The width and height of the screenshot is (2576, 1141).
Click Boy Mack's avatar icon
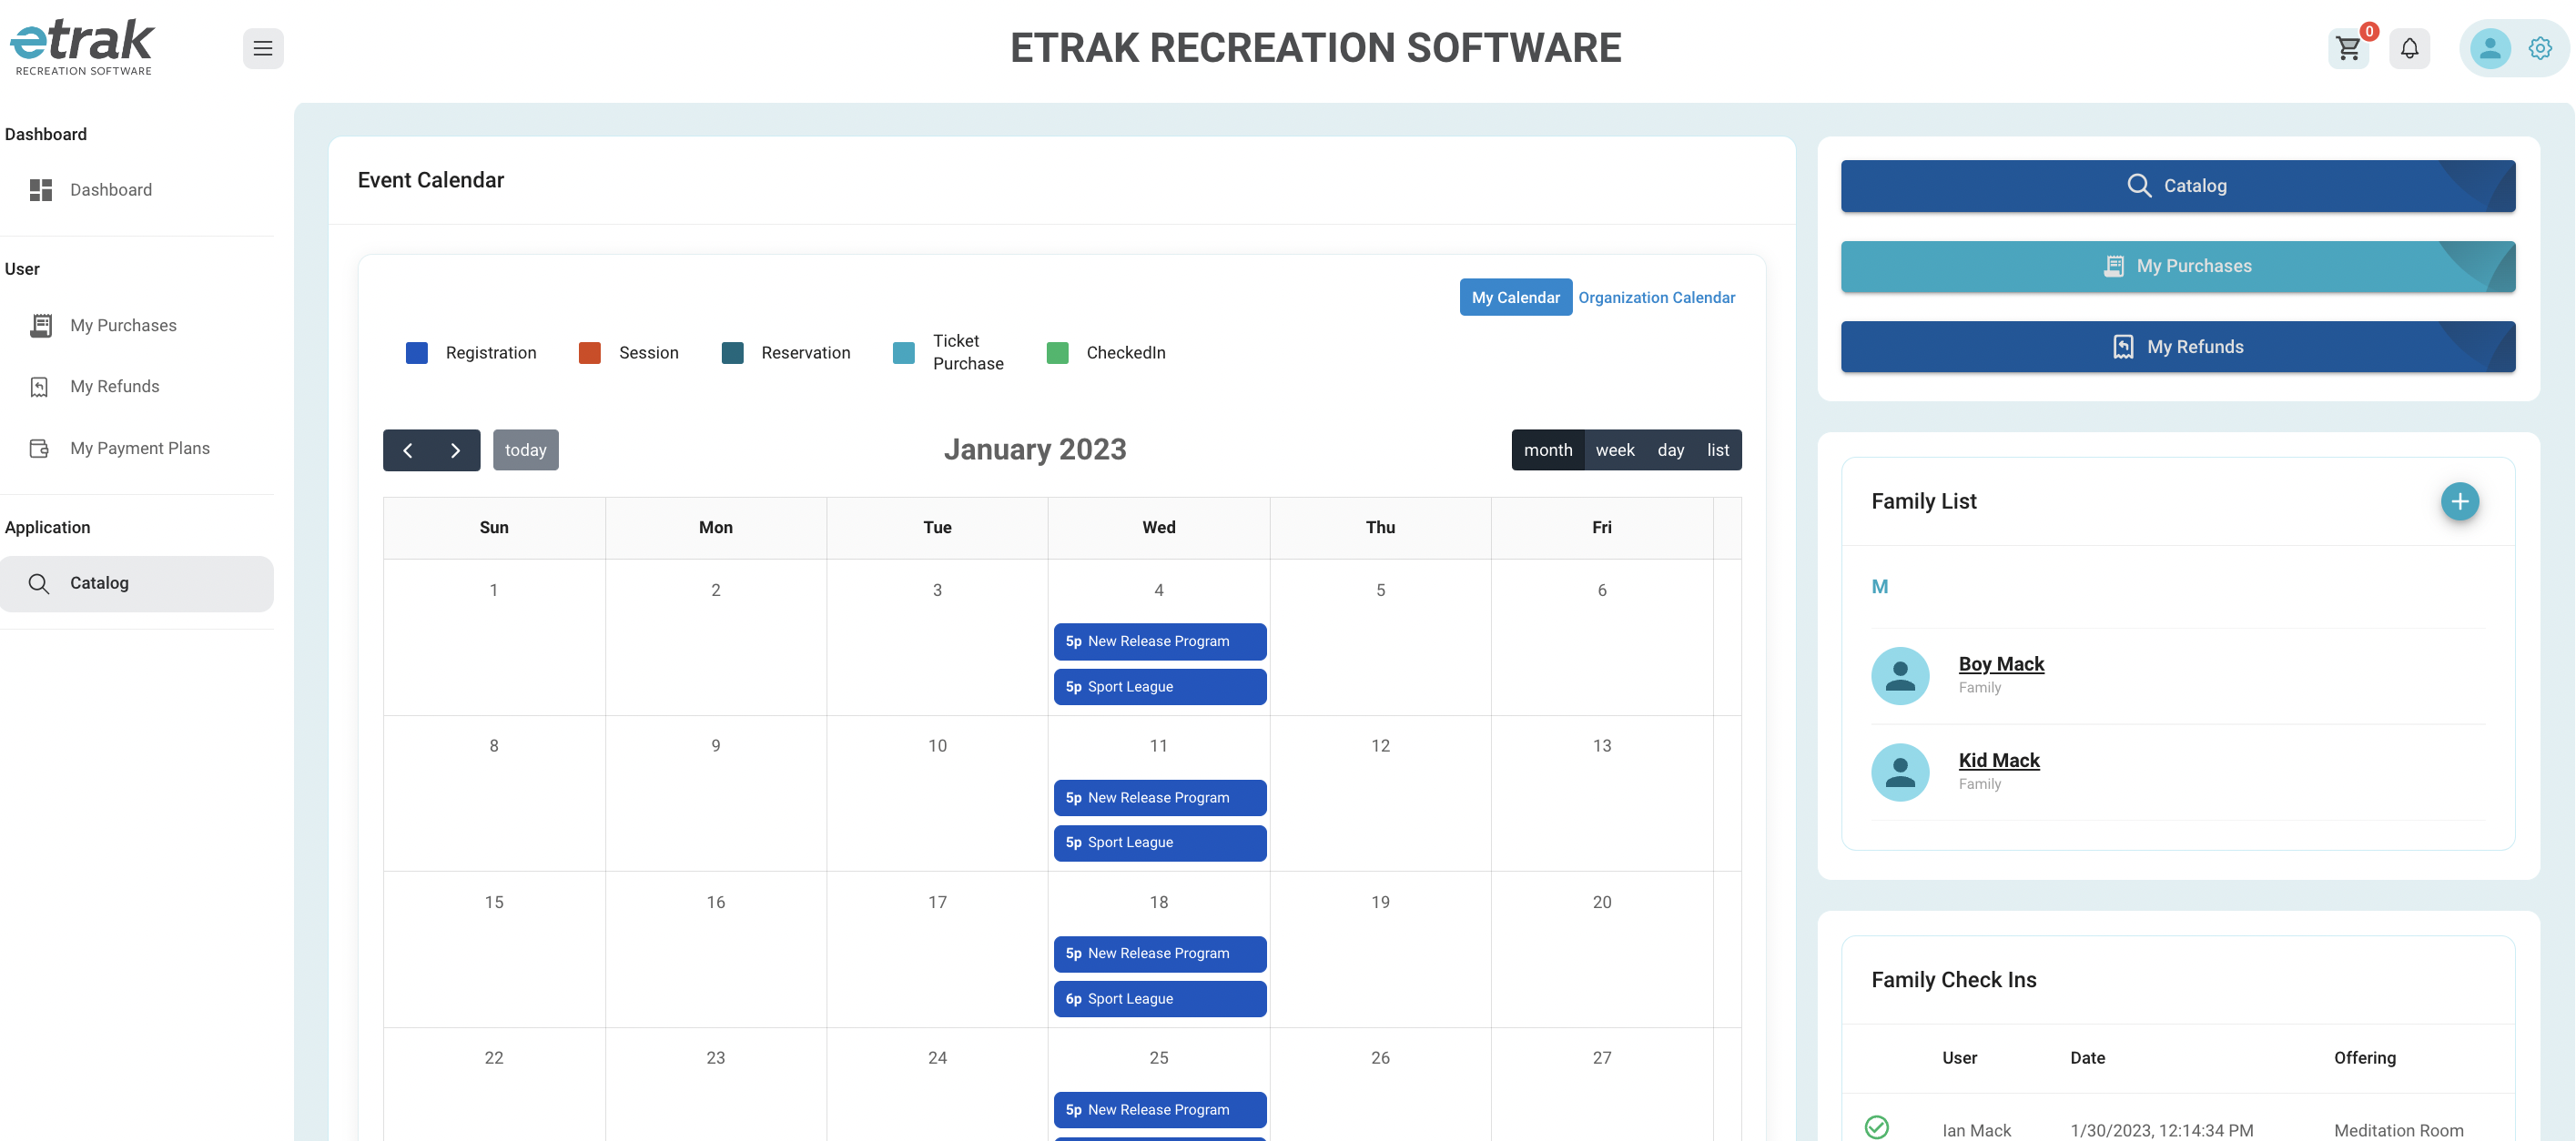pos(1900,676)
